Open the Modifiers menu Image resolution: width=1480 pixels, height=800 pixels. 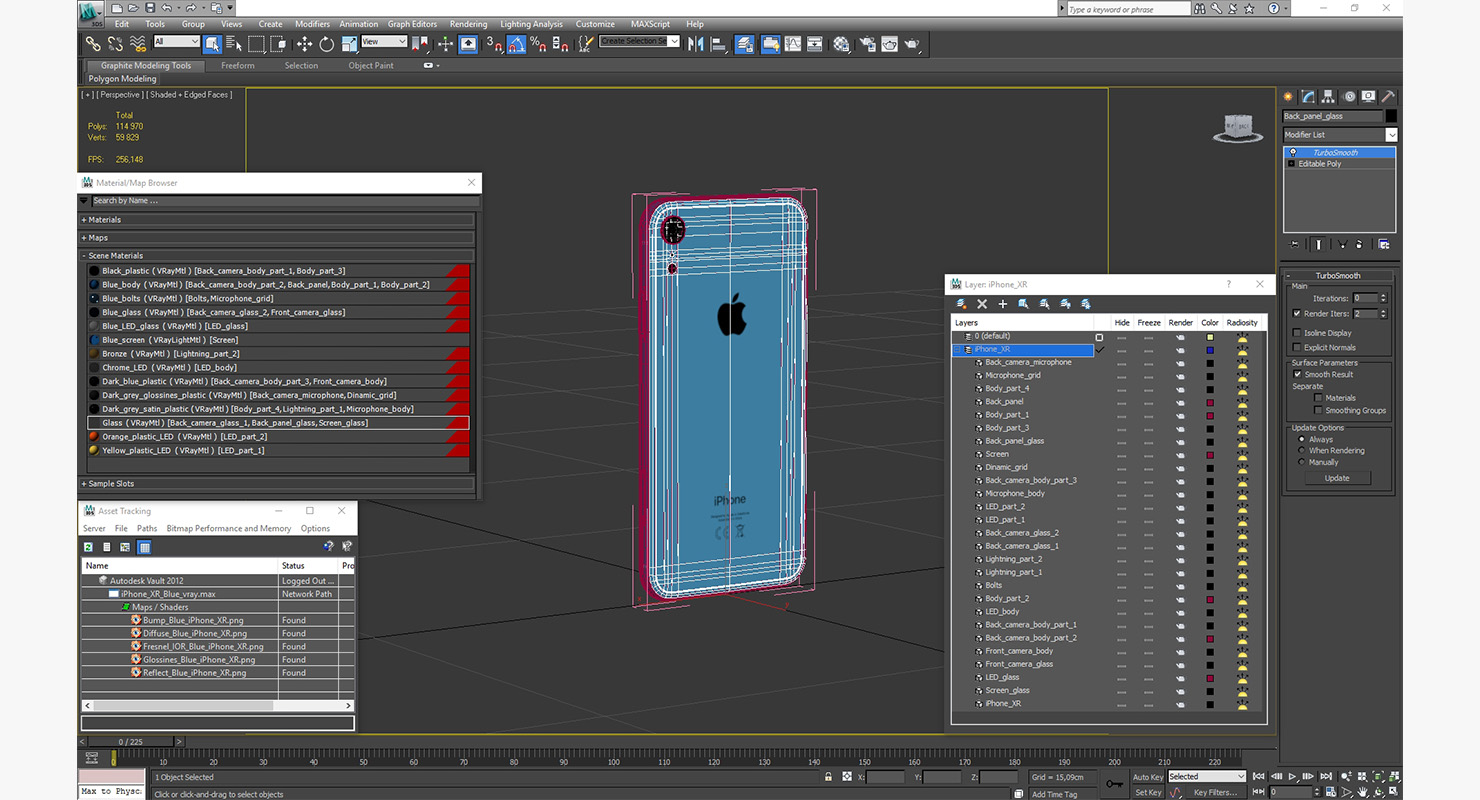tap(312, 24)
